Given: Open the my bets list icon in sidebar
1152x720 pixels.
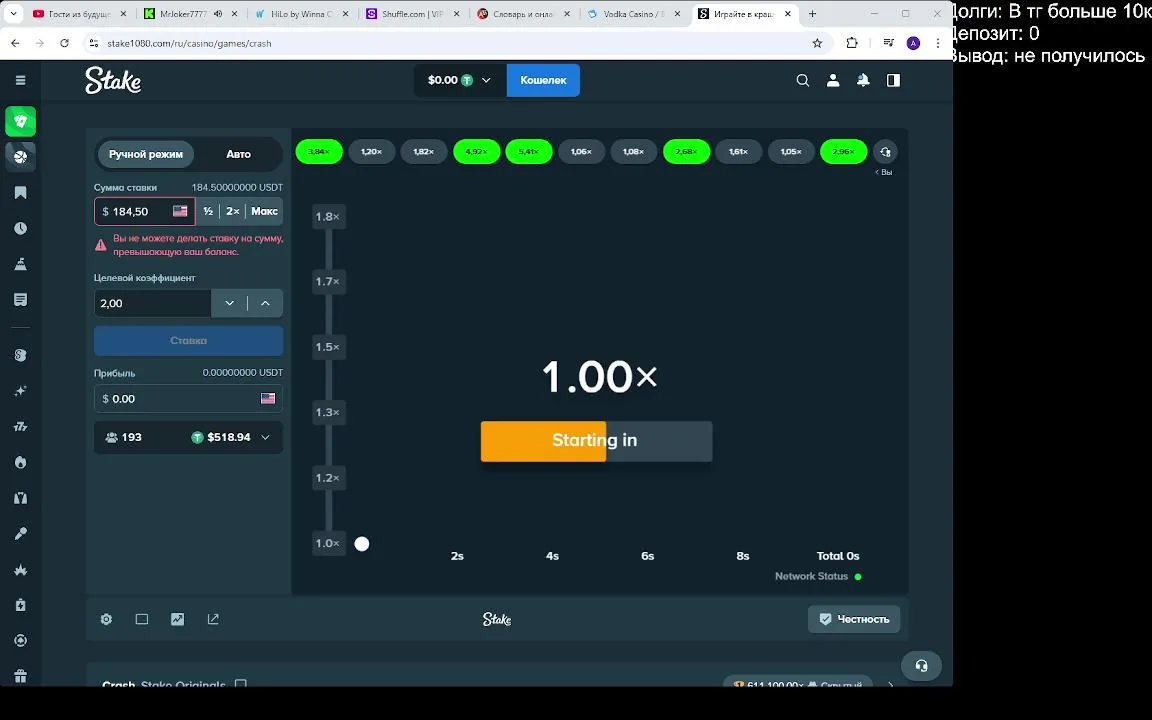Looking at the screenshot, I should pos(21,300).
